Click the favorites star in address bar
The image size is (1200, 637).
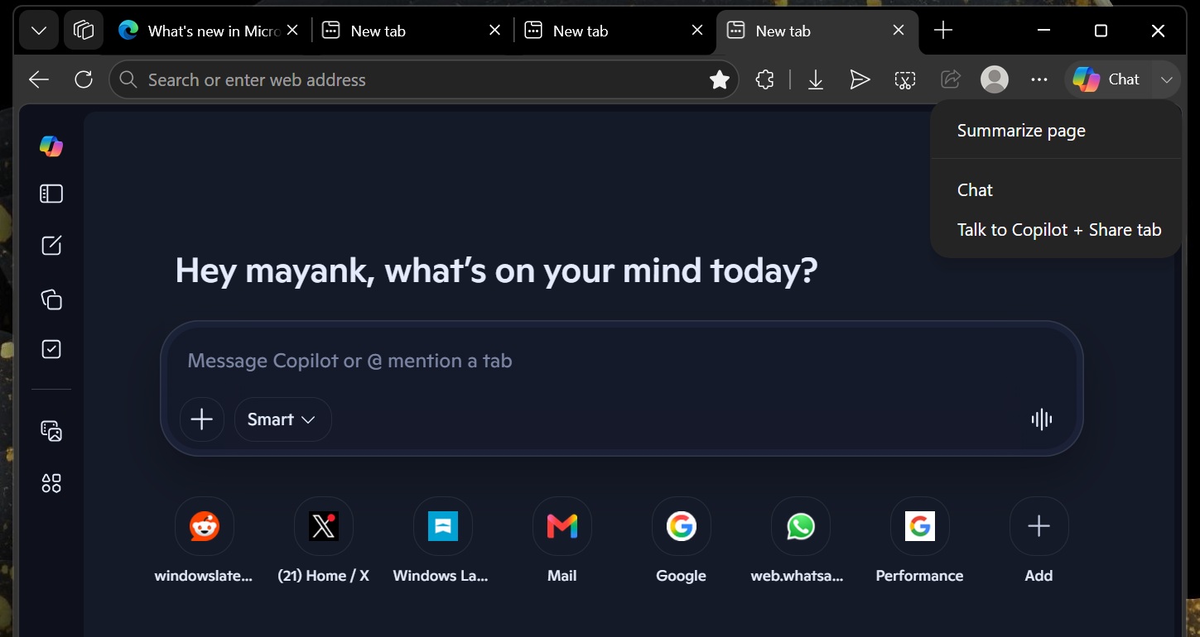coord(719,80)
